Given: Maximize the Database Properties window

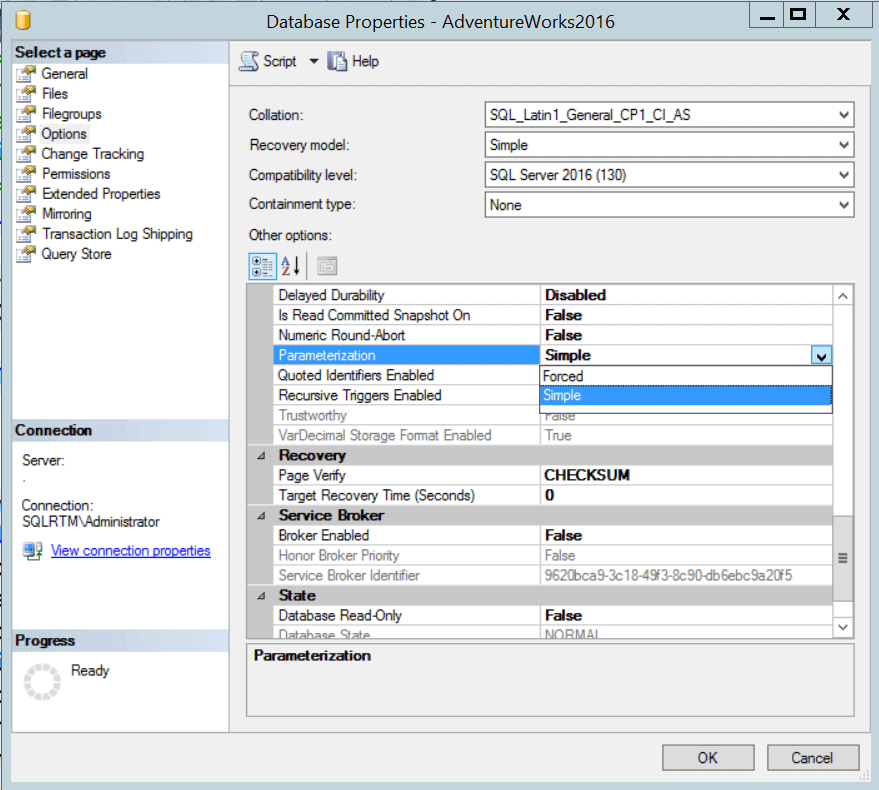Looking at the screenshot, I should (798, 15).
